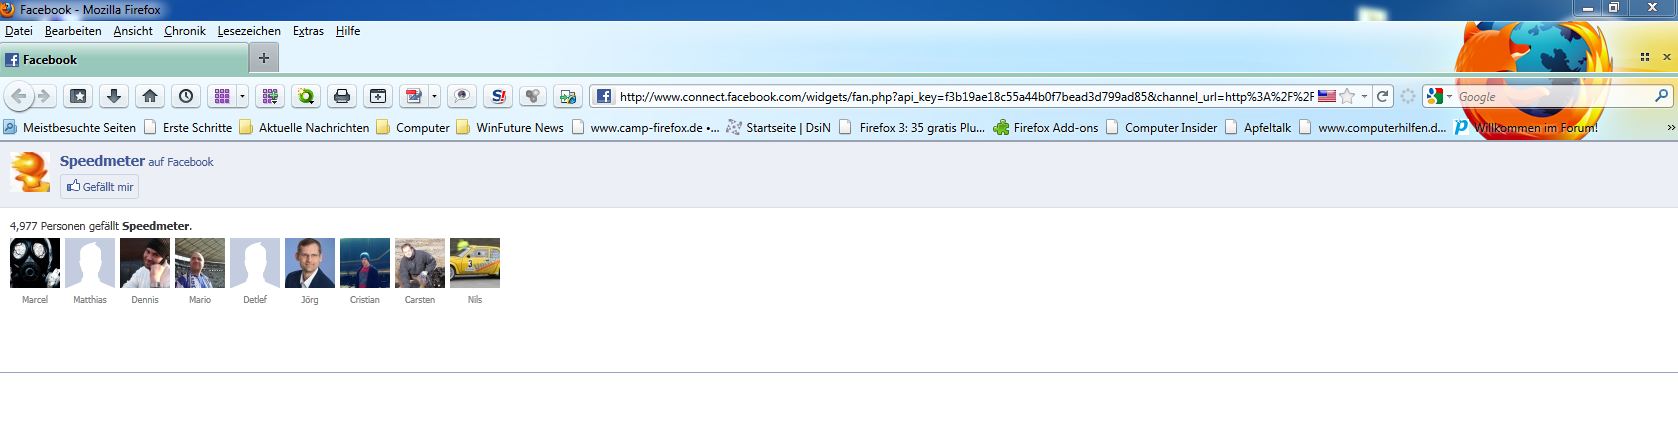The width and height of the screenshot is (1678, 436).
Task: Close the tab bar using the small x
Action: pyautogui.click(x=1666, y=58)
